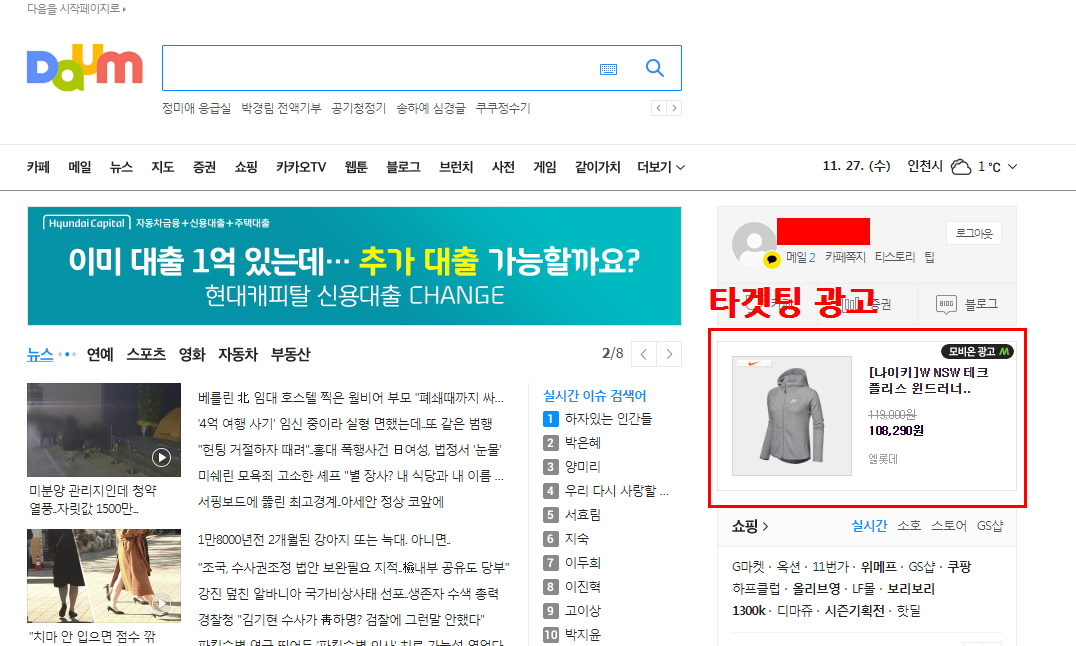Switch to the 연예 tab
This screenshot has width=1076, height=646.
click(x=100, y=354)
